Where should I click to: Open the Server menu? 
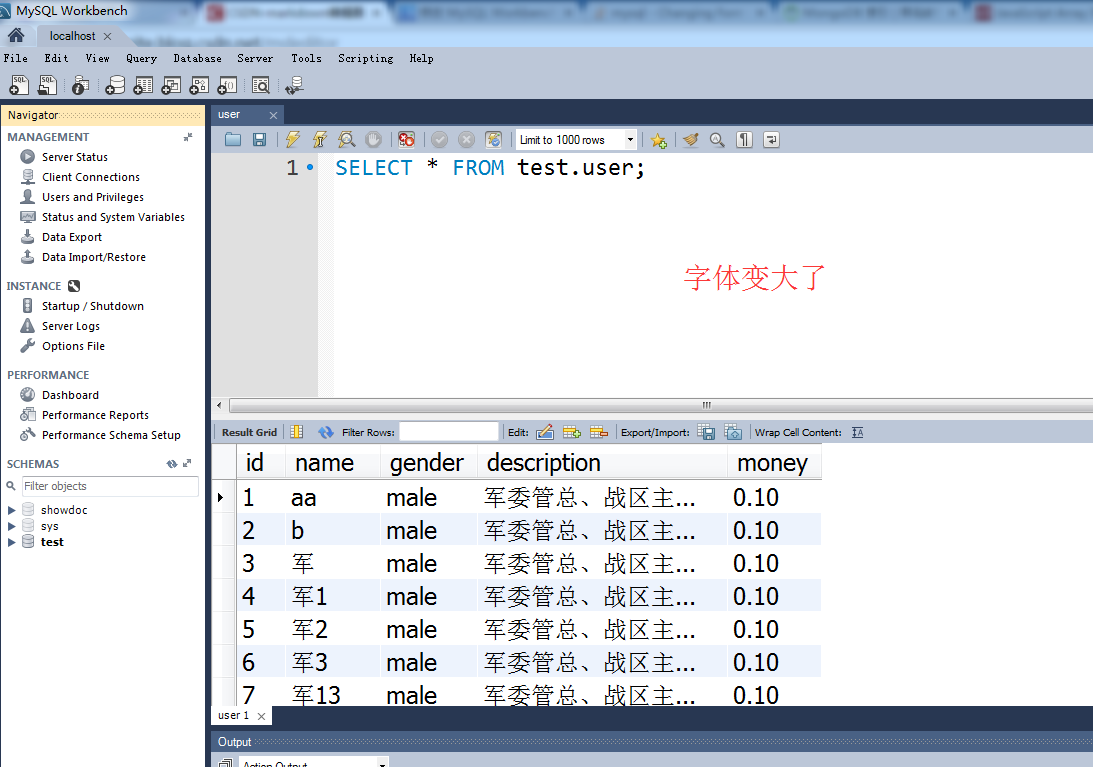point(254,59)
